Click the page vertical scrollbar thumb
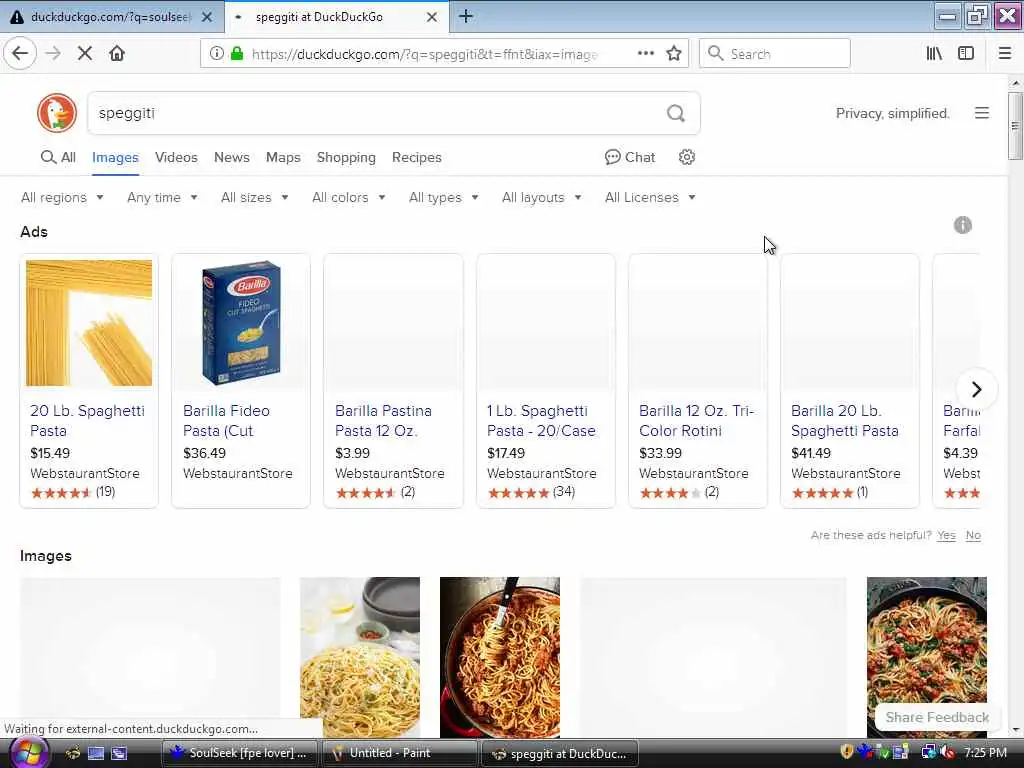1024x768 pixels. pyautogui.click(x=1015, y=125)
